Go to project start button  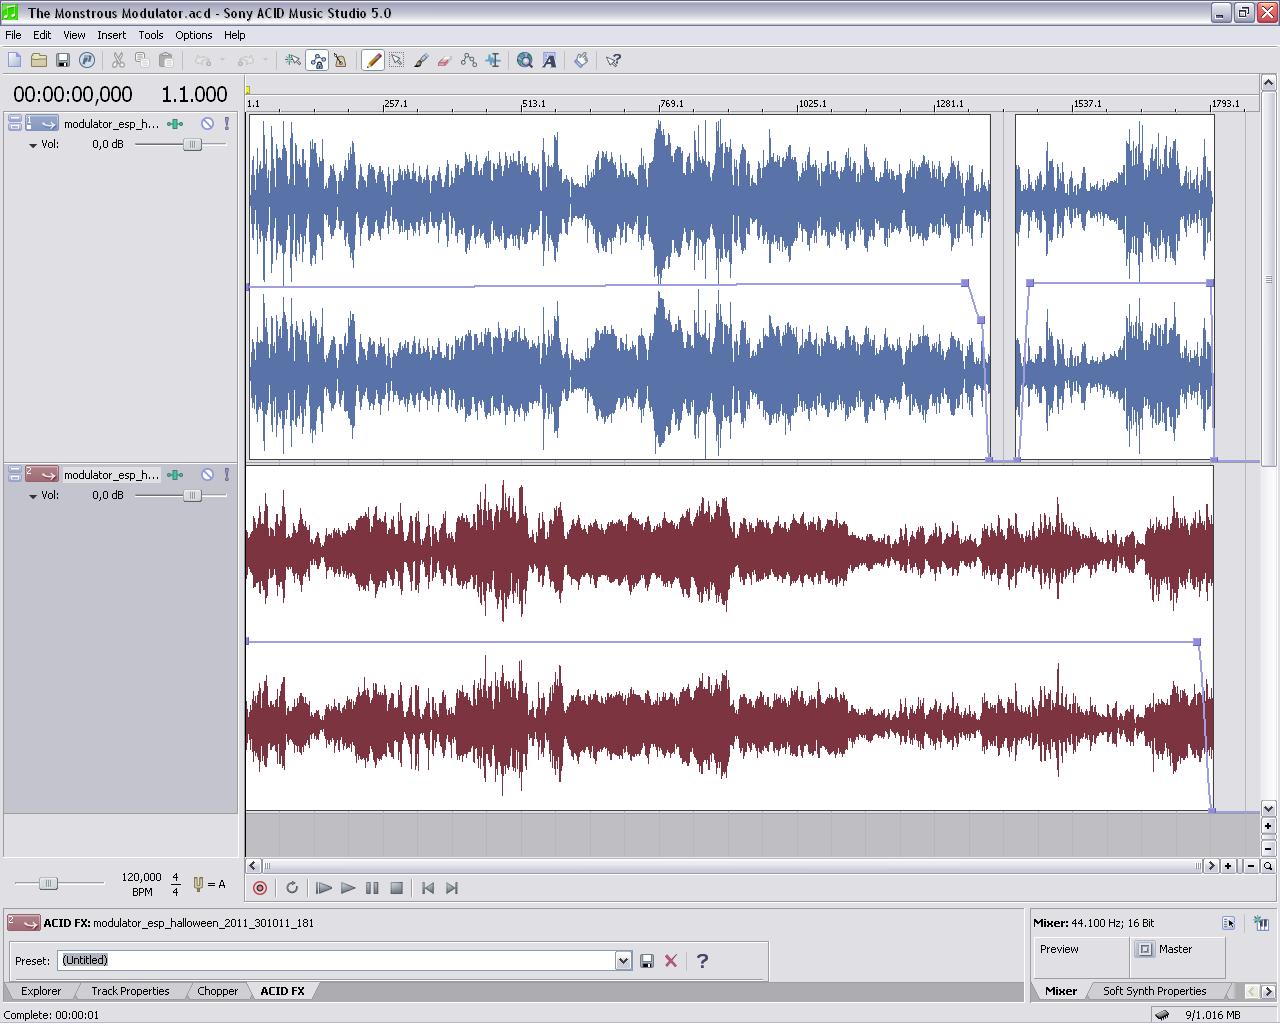pos(428,888)
